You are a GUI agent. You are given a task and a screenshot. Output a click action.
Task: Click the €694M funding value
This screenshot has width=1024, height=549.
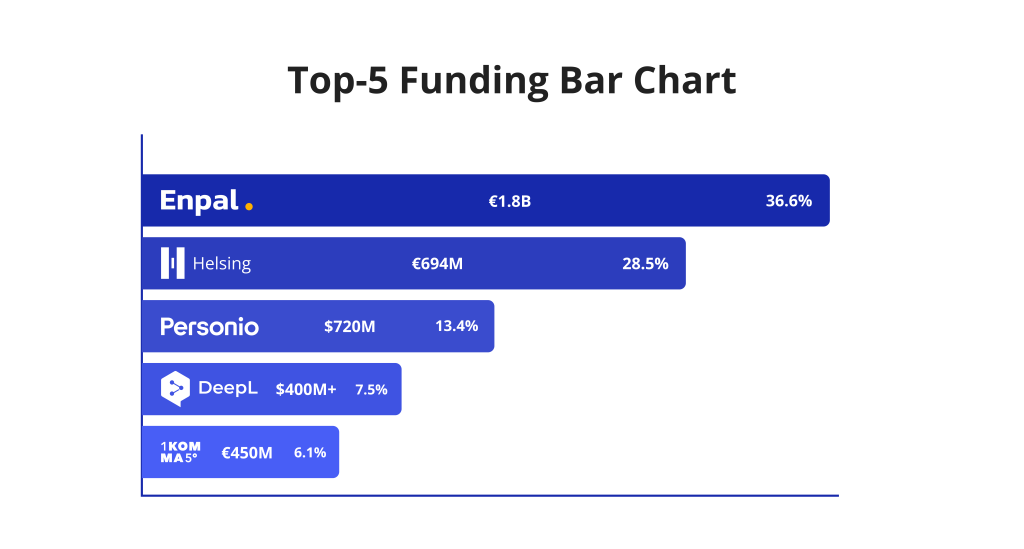(x=437, y=264)
